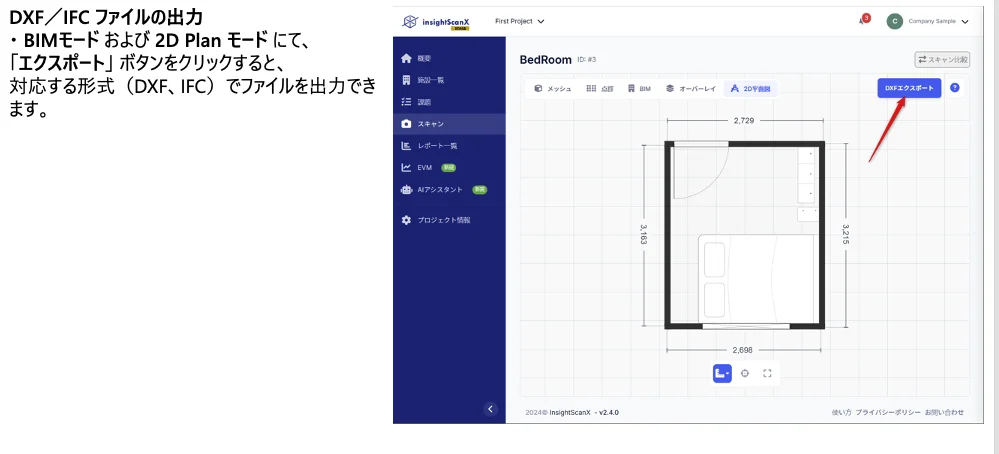Click the DXFエクスポート button
999x454 pixels.
(x=909, y=89)
